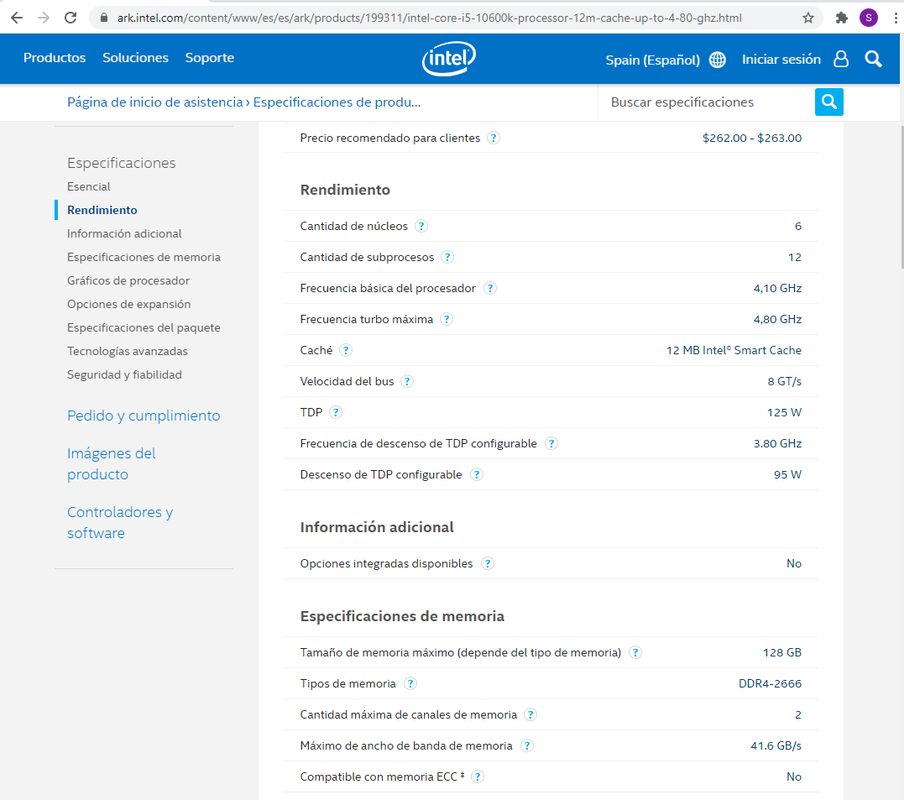Viewport: 904px width, 800px height.
Task: Show help for Máximo de ancho de banda
Action: pyautogui.click(x=526, y=746)
